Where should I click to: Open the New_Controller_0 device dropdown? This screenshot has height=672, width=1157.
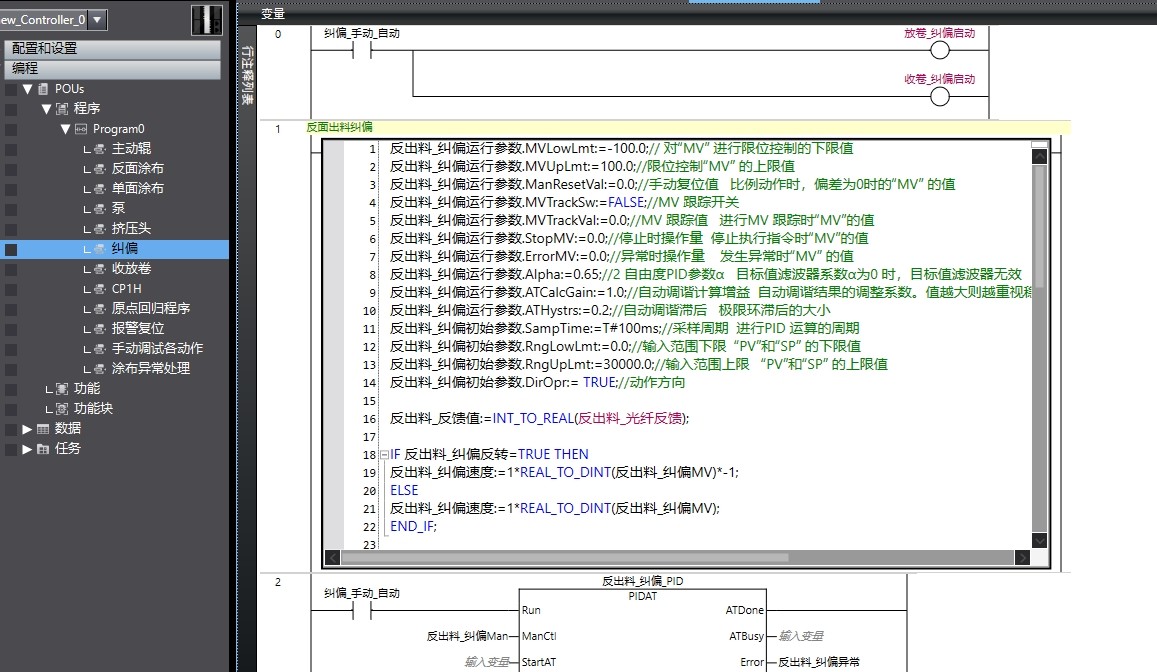click(97, 20)
